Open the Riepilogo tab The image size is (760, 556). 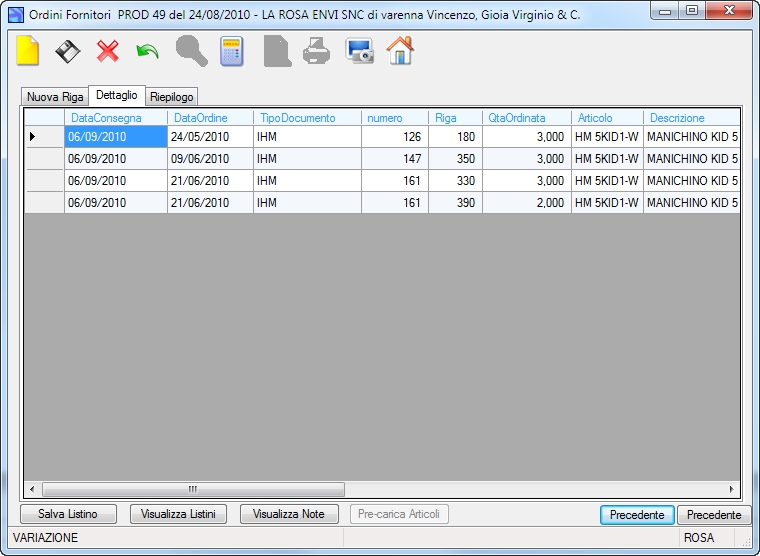click(x=172, y=96)
